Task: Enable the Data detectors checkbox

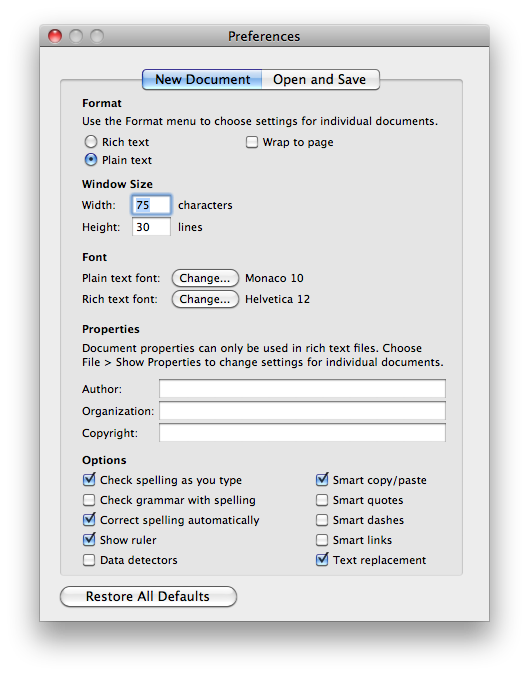Action: point(89,560)
